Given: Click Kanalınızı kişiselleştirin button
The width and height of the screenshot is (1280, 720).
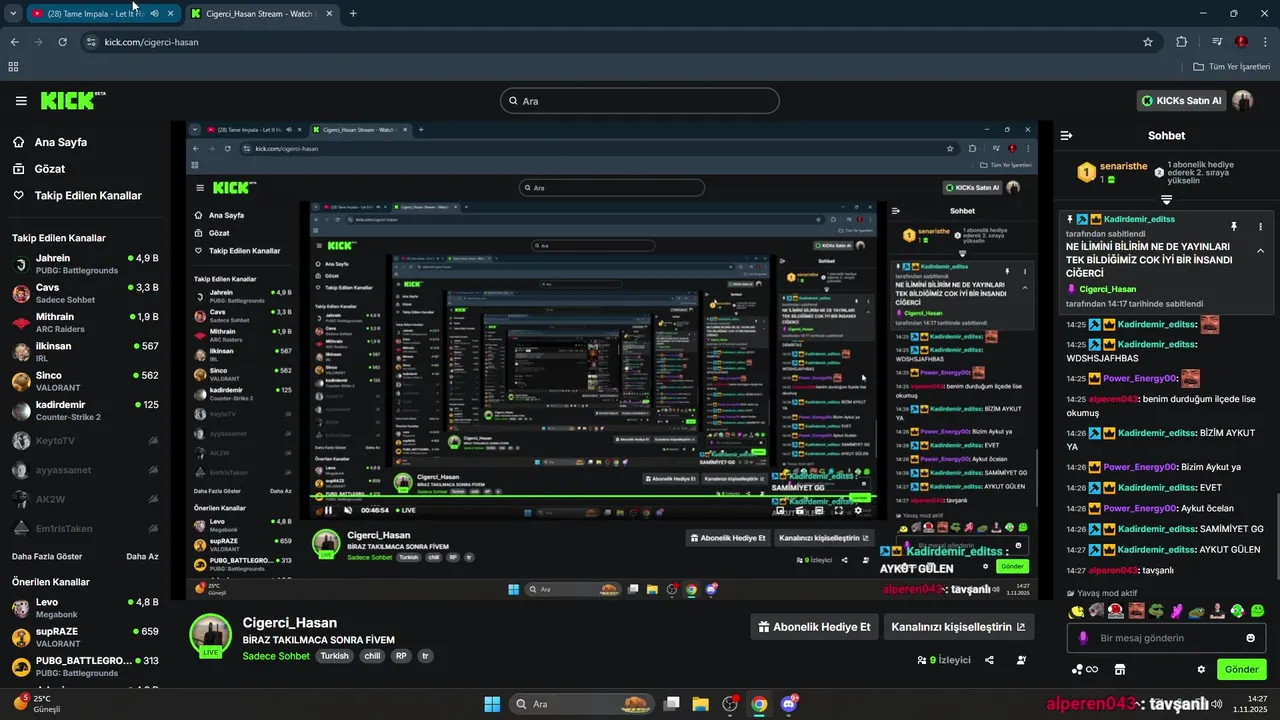Looking at the screenshot, I should (958, 627).
